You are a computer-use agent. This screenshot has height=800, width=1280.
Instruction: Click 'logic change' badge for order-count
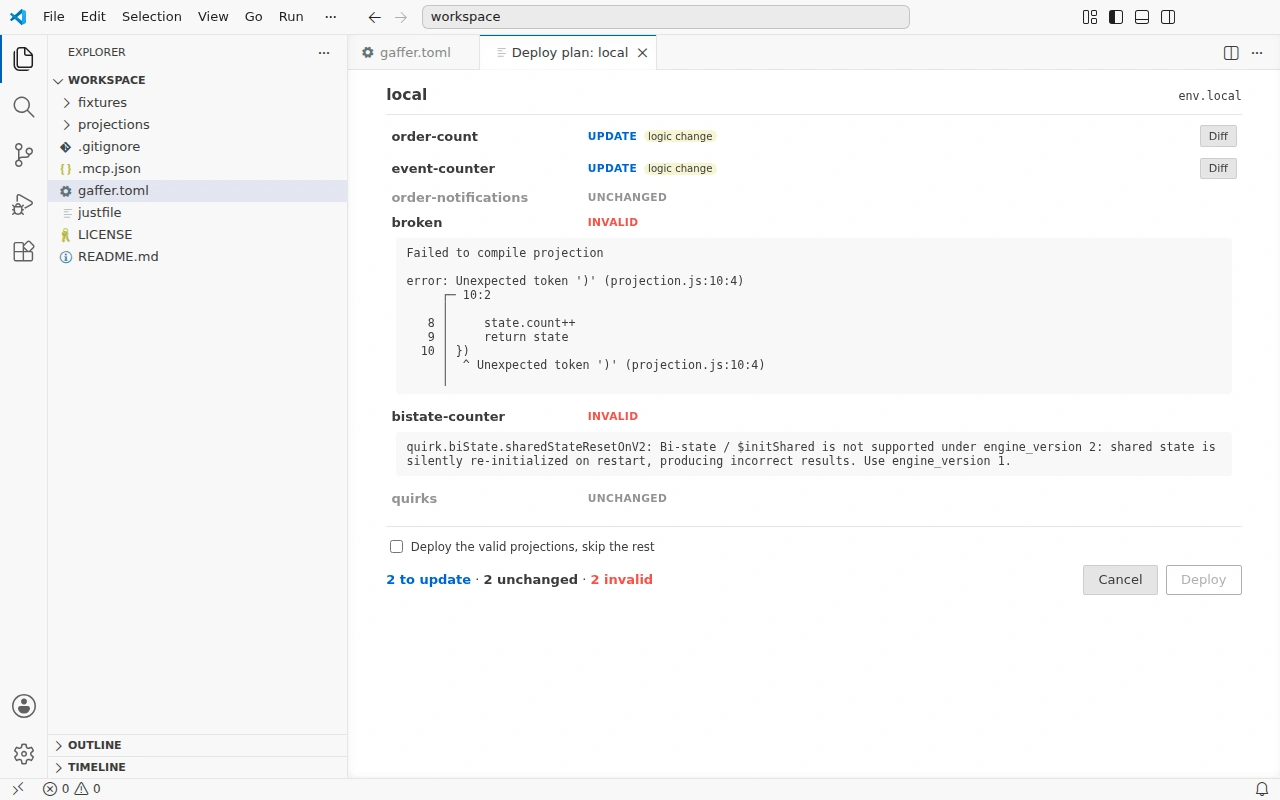(x=680, y=137)
